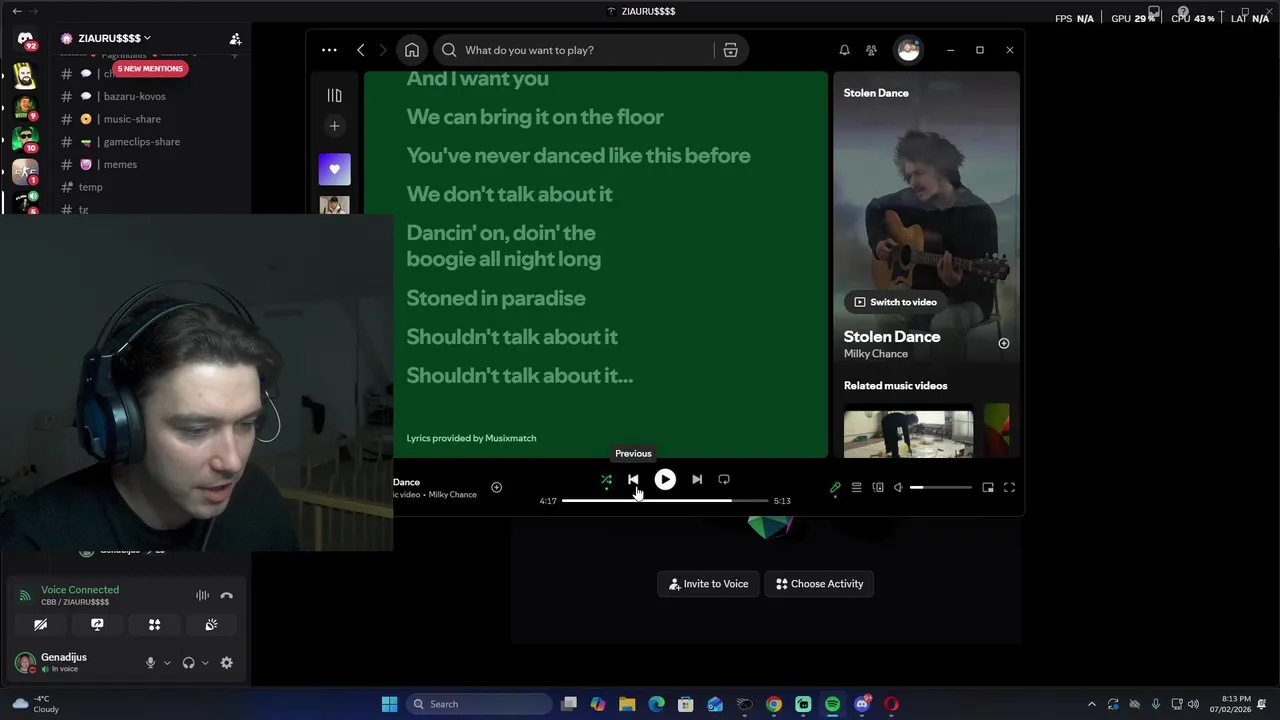Invite to Voice in Discord
Viewport: 1280px width, 720px height.
point(709,584)
